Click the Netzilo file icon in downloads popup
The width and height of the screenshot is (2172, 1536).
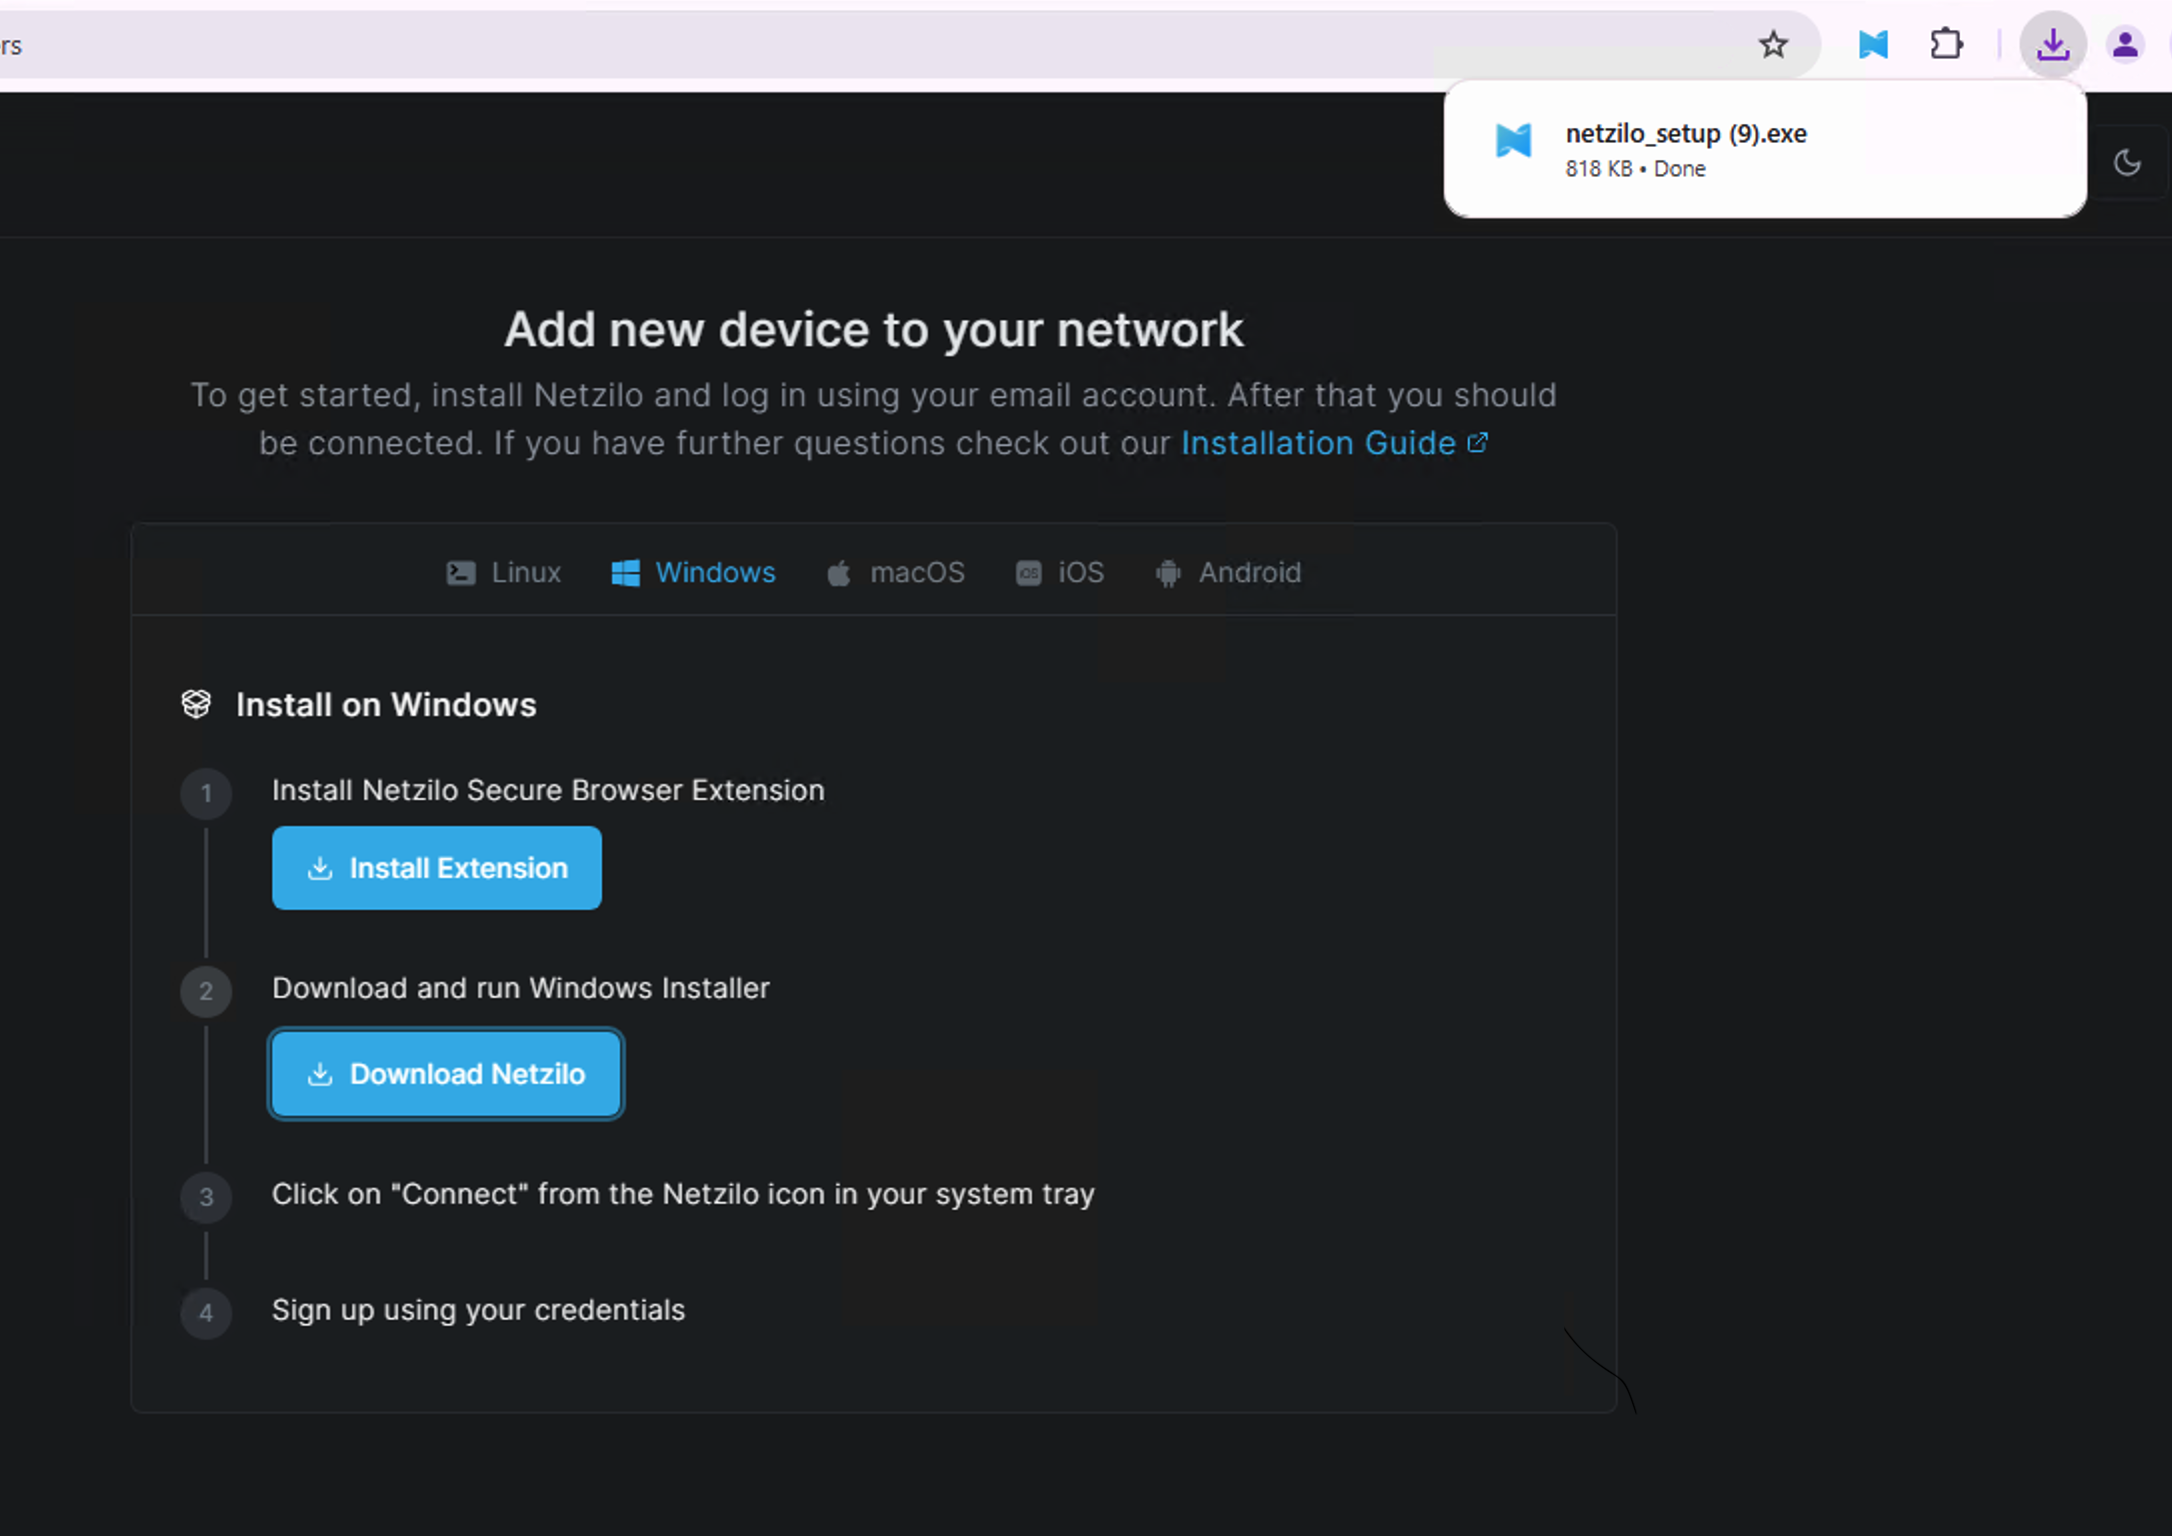(1513, 141)
